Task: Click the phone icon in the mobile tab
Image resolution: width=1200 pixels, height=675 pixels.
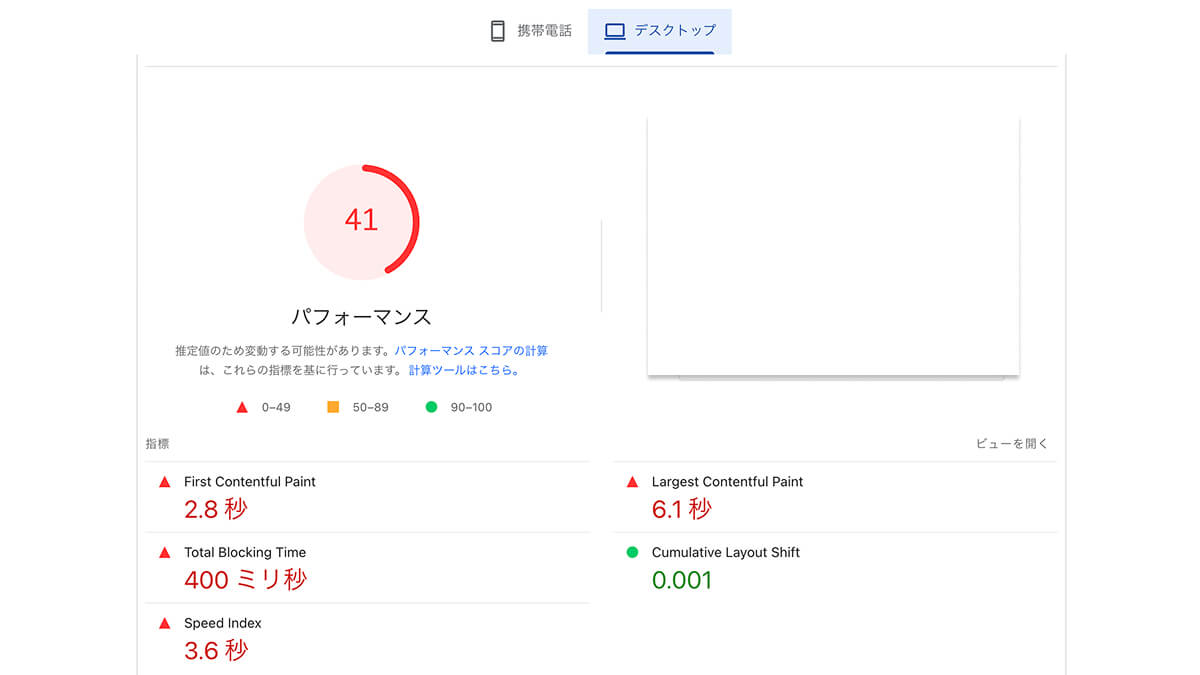Action: (498, 31)
